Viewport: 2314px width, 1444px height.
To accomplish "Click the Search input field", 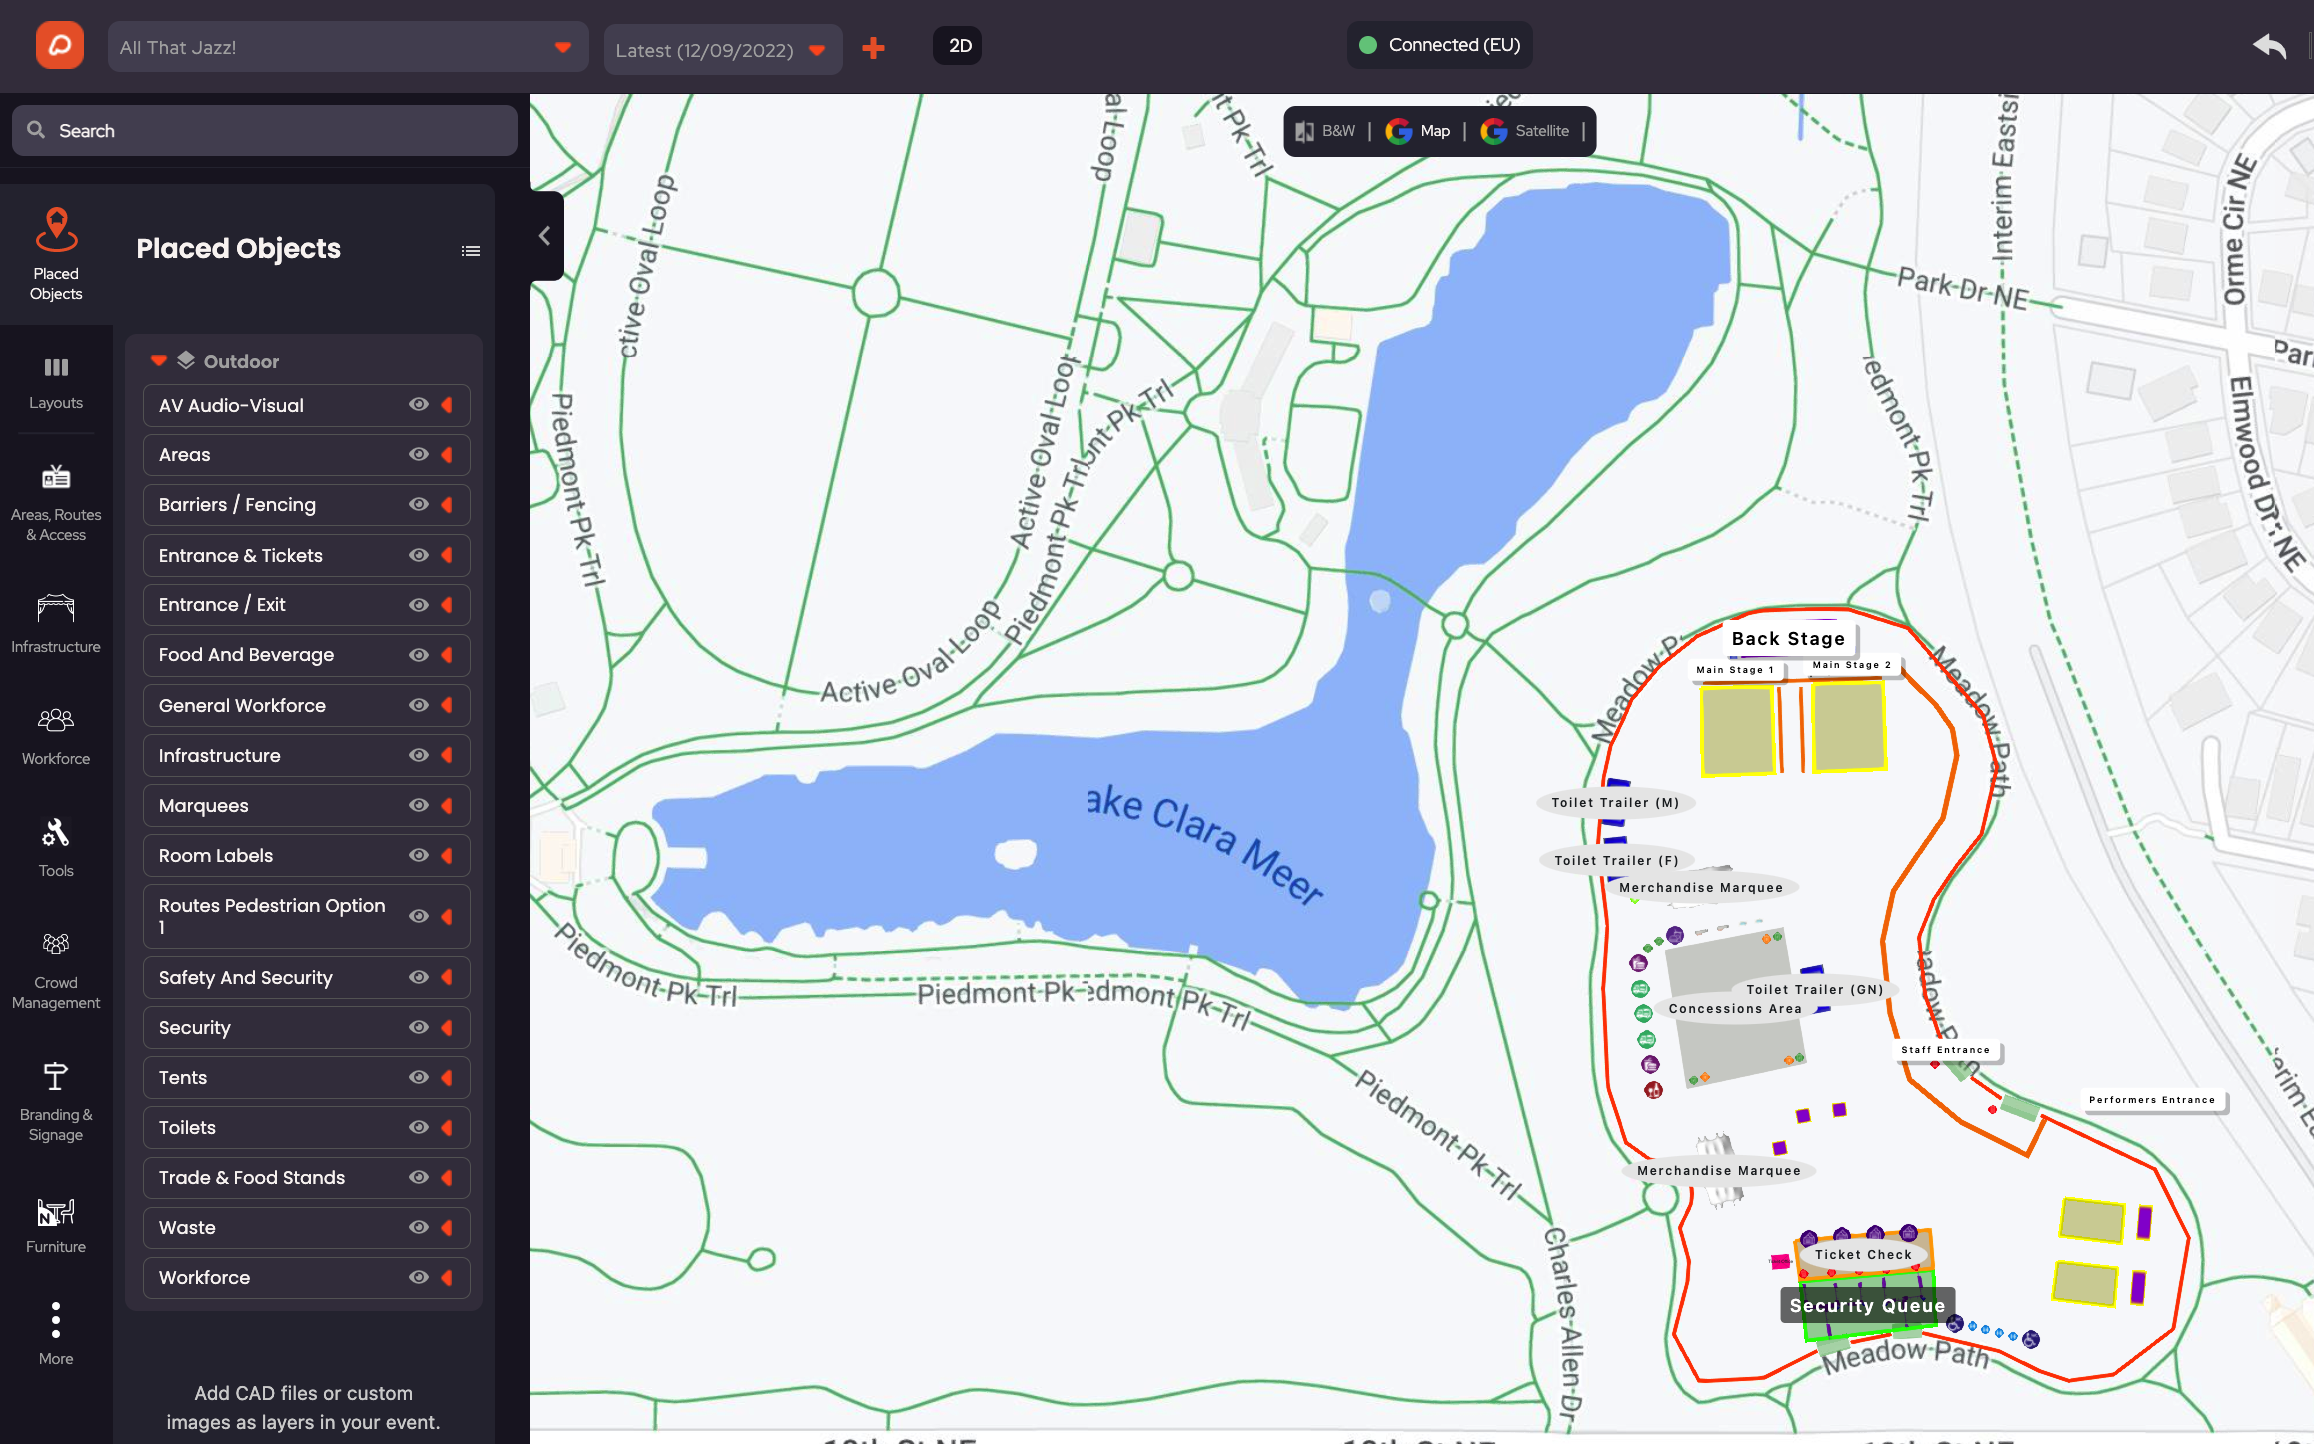I will pyautogui.click(x=265, y=131).
